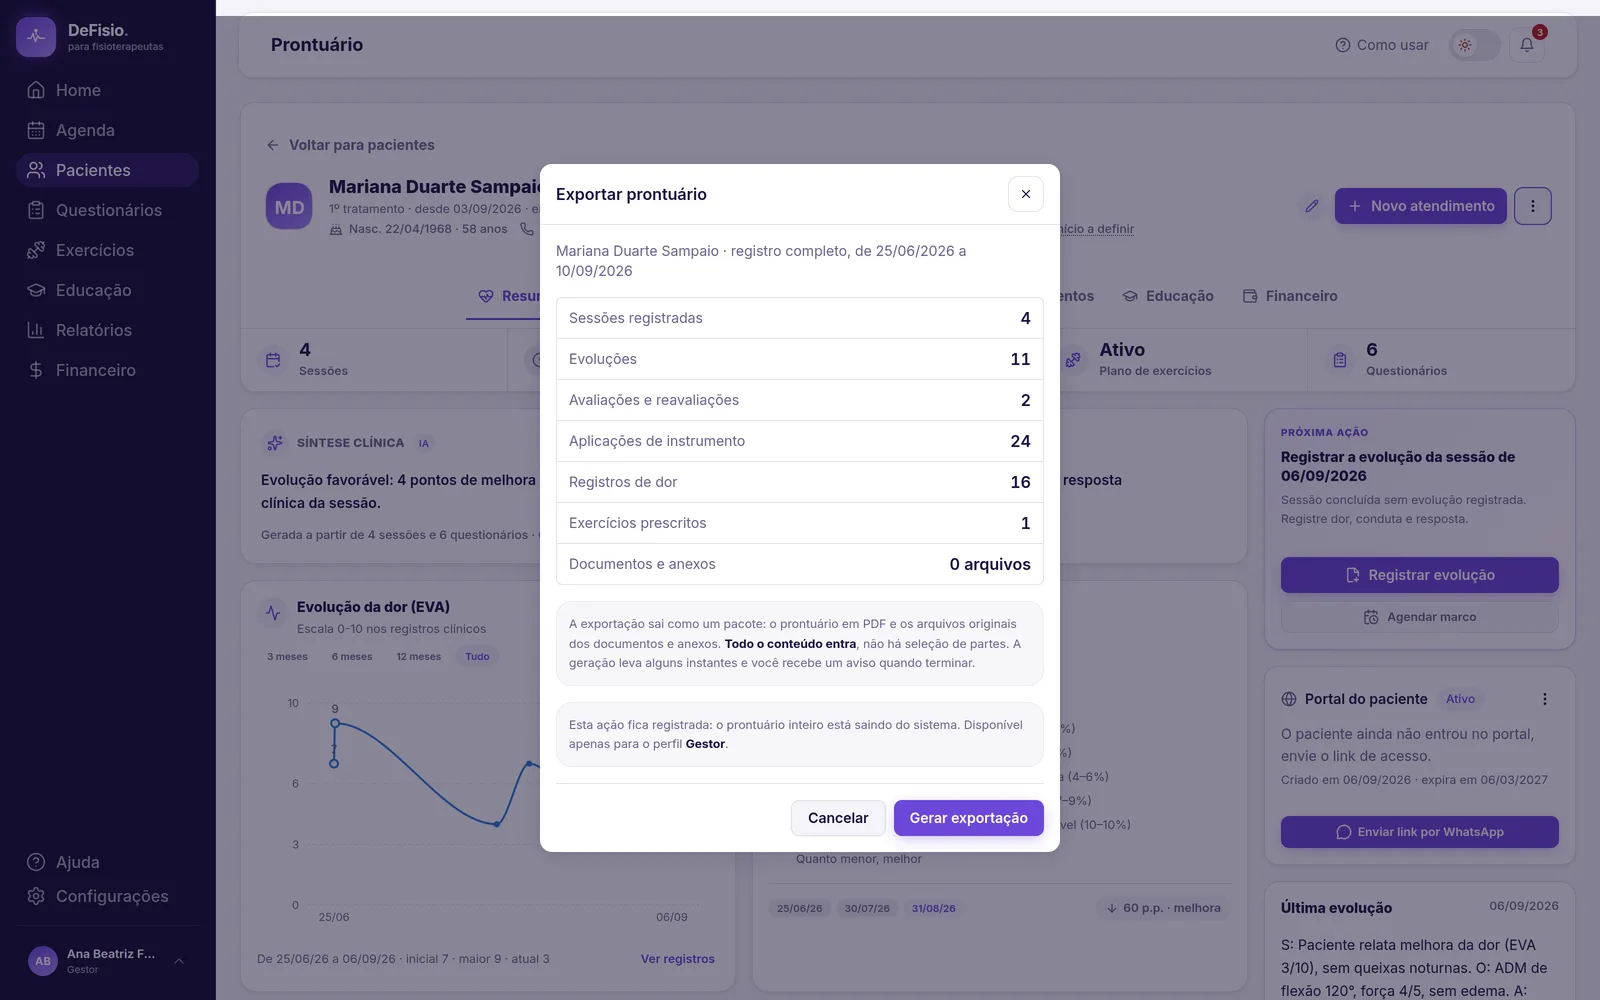This screenshot has width=1600, height=1000.
Task: Click the Educação graduation cap icon
Action: (x=36, y=290)
